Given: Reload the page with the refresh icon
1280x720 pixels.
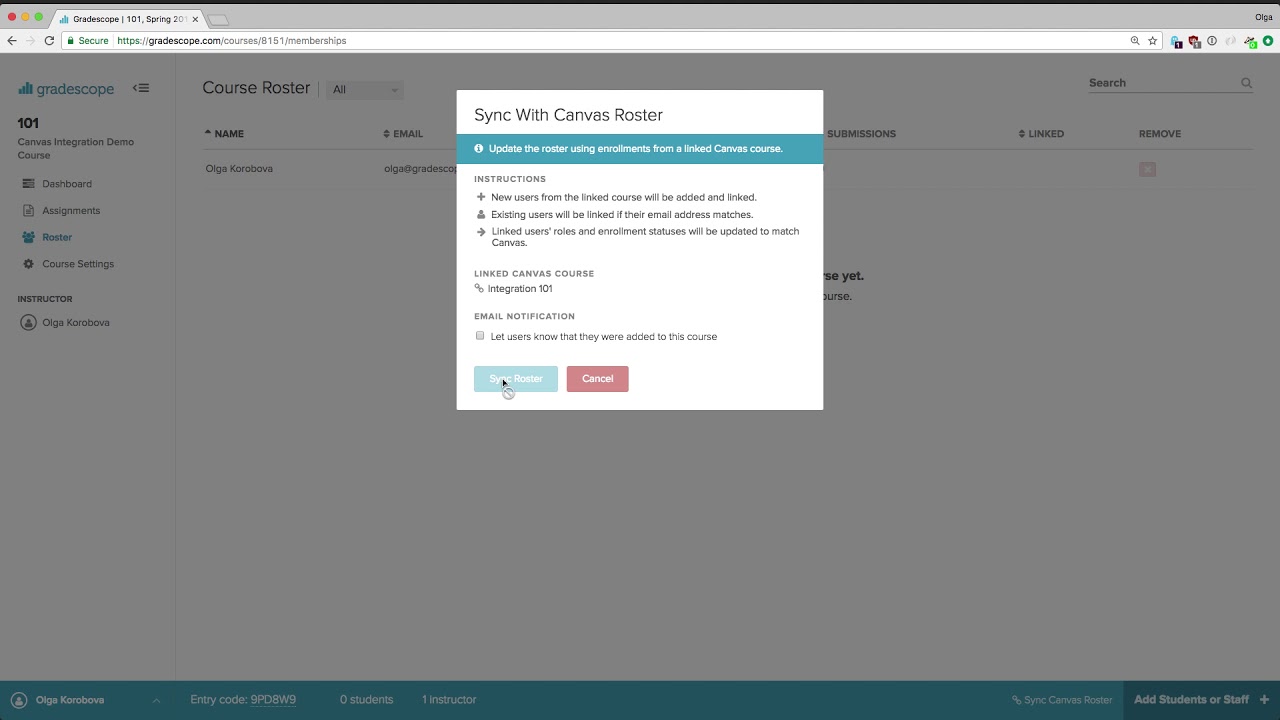Looking at the screenshot, I should click(x=49, y=41).
